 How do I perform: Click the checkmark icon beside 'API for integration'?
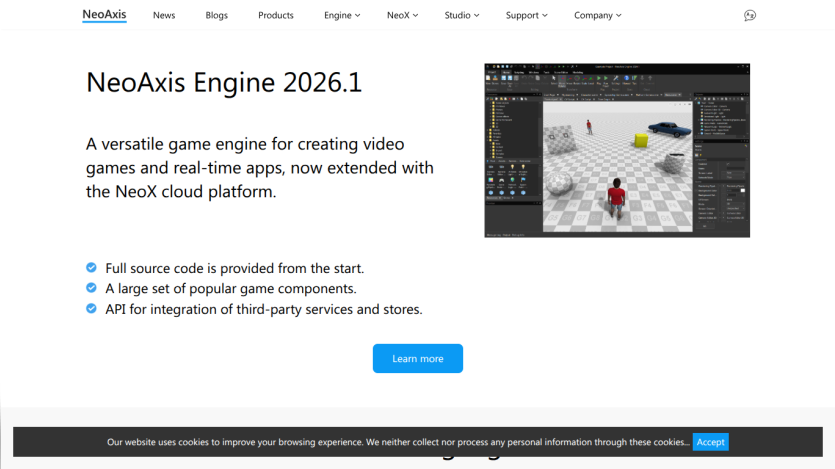[x=92, y=308]
